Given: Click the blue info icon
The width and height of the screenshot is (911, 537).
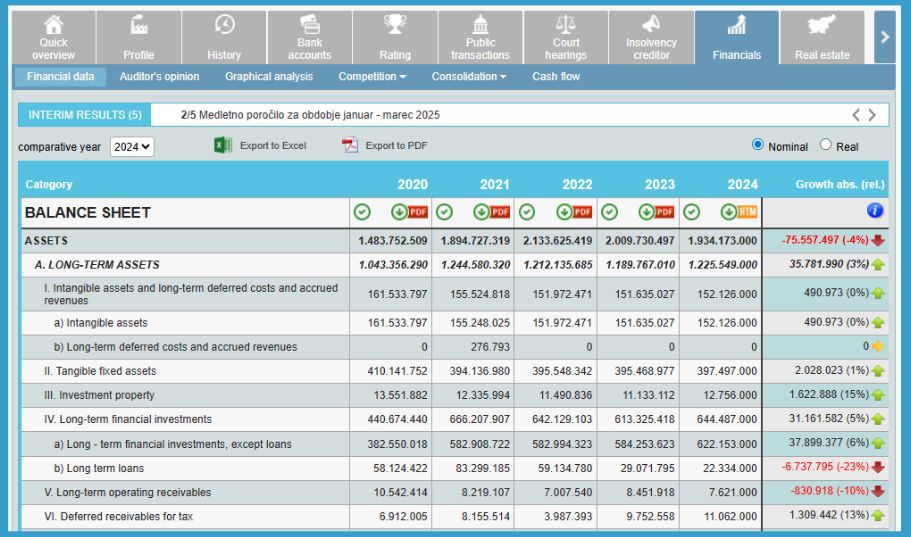Looking at the screenshot, I should pos(875,210).
